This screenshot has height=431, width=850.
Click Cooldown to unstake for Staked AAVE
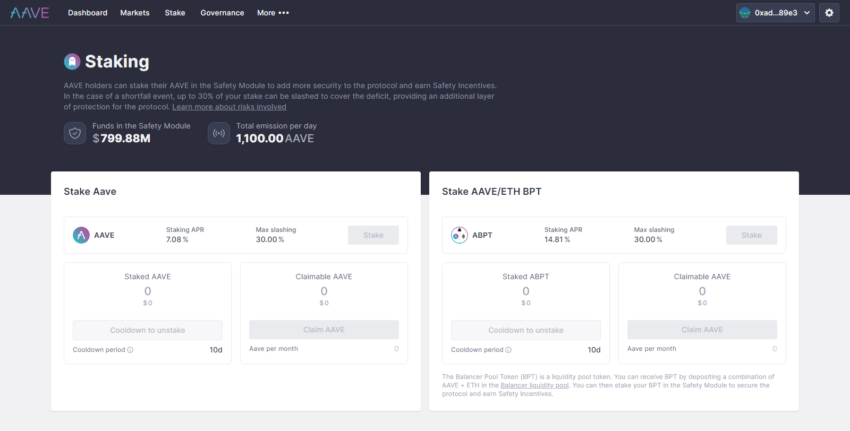(147, 330)
